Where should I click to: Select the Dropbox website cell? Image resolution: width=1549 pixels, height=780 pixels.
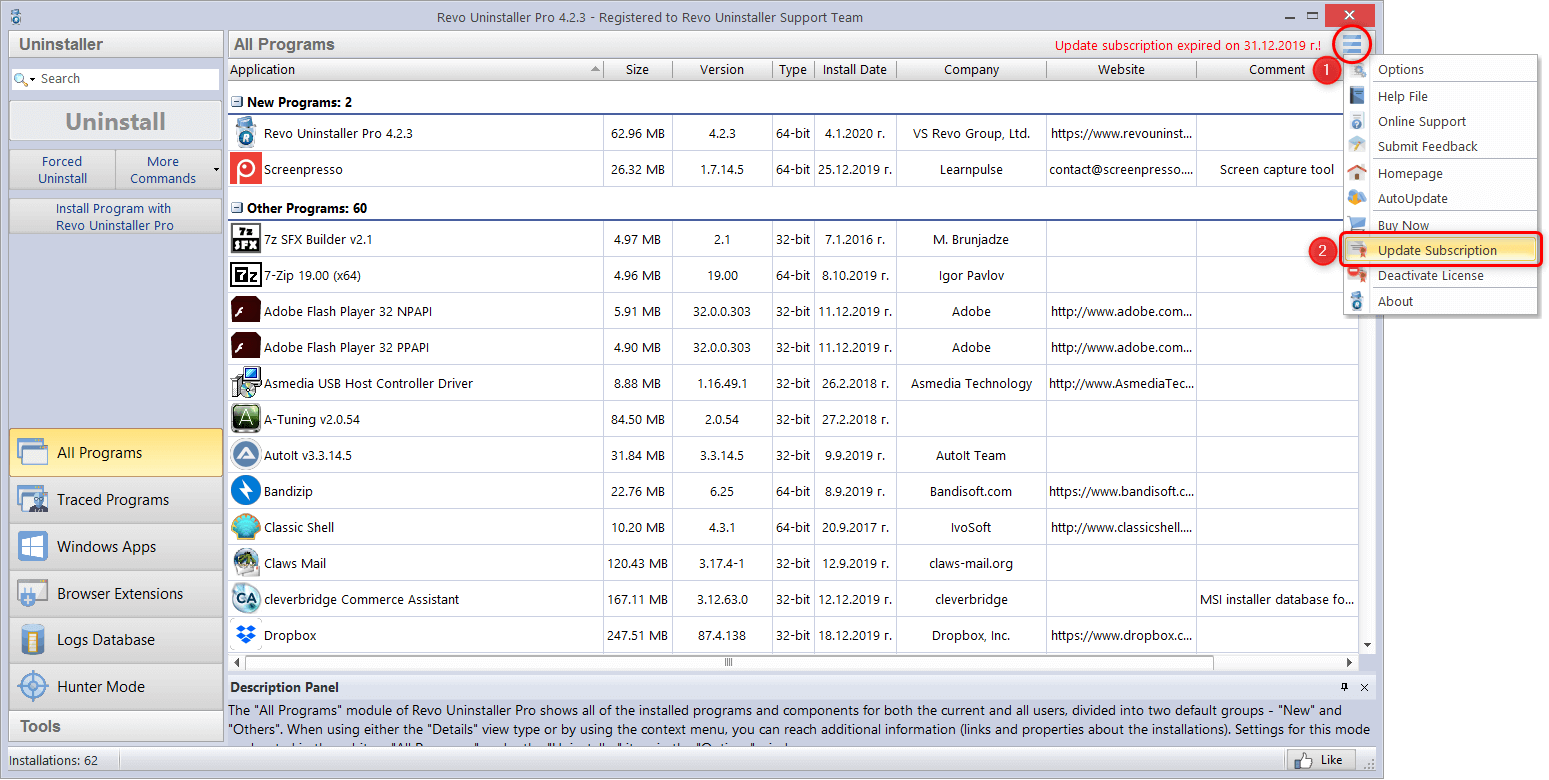point(1121,635)
